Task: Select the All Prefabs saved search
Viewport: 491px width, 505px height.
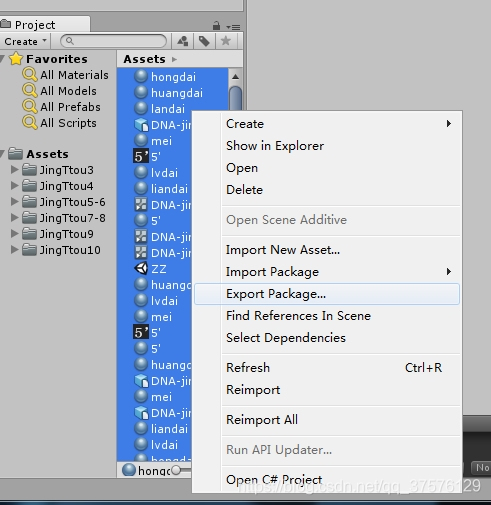Action: [62, 107]
